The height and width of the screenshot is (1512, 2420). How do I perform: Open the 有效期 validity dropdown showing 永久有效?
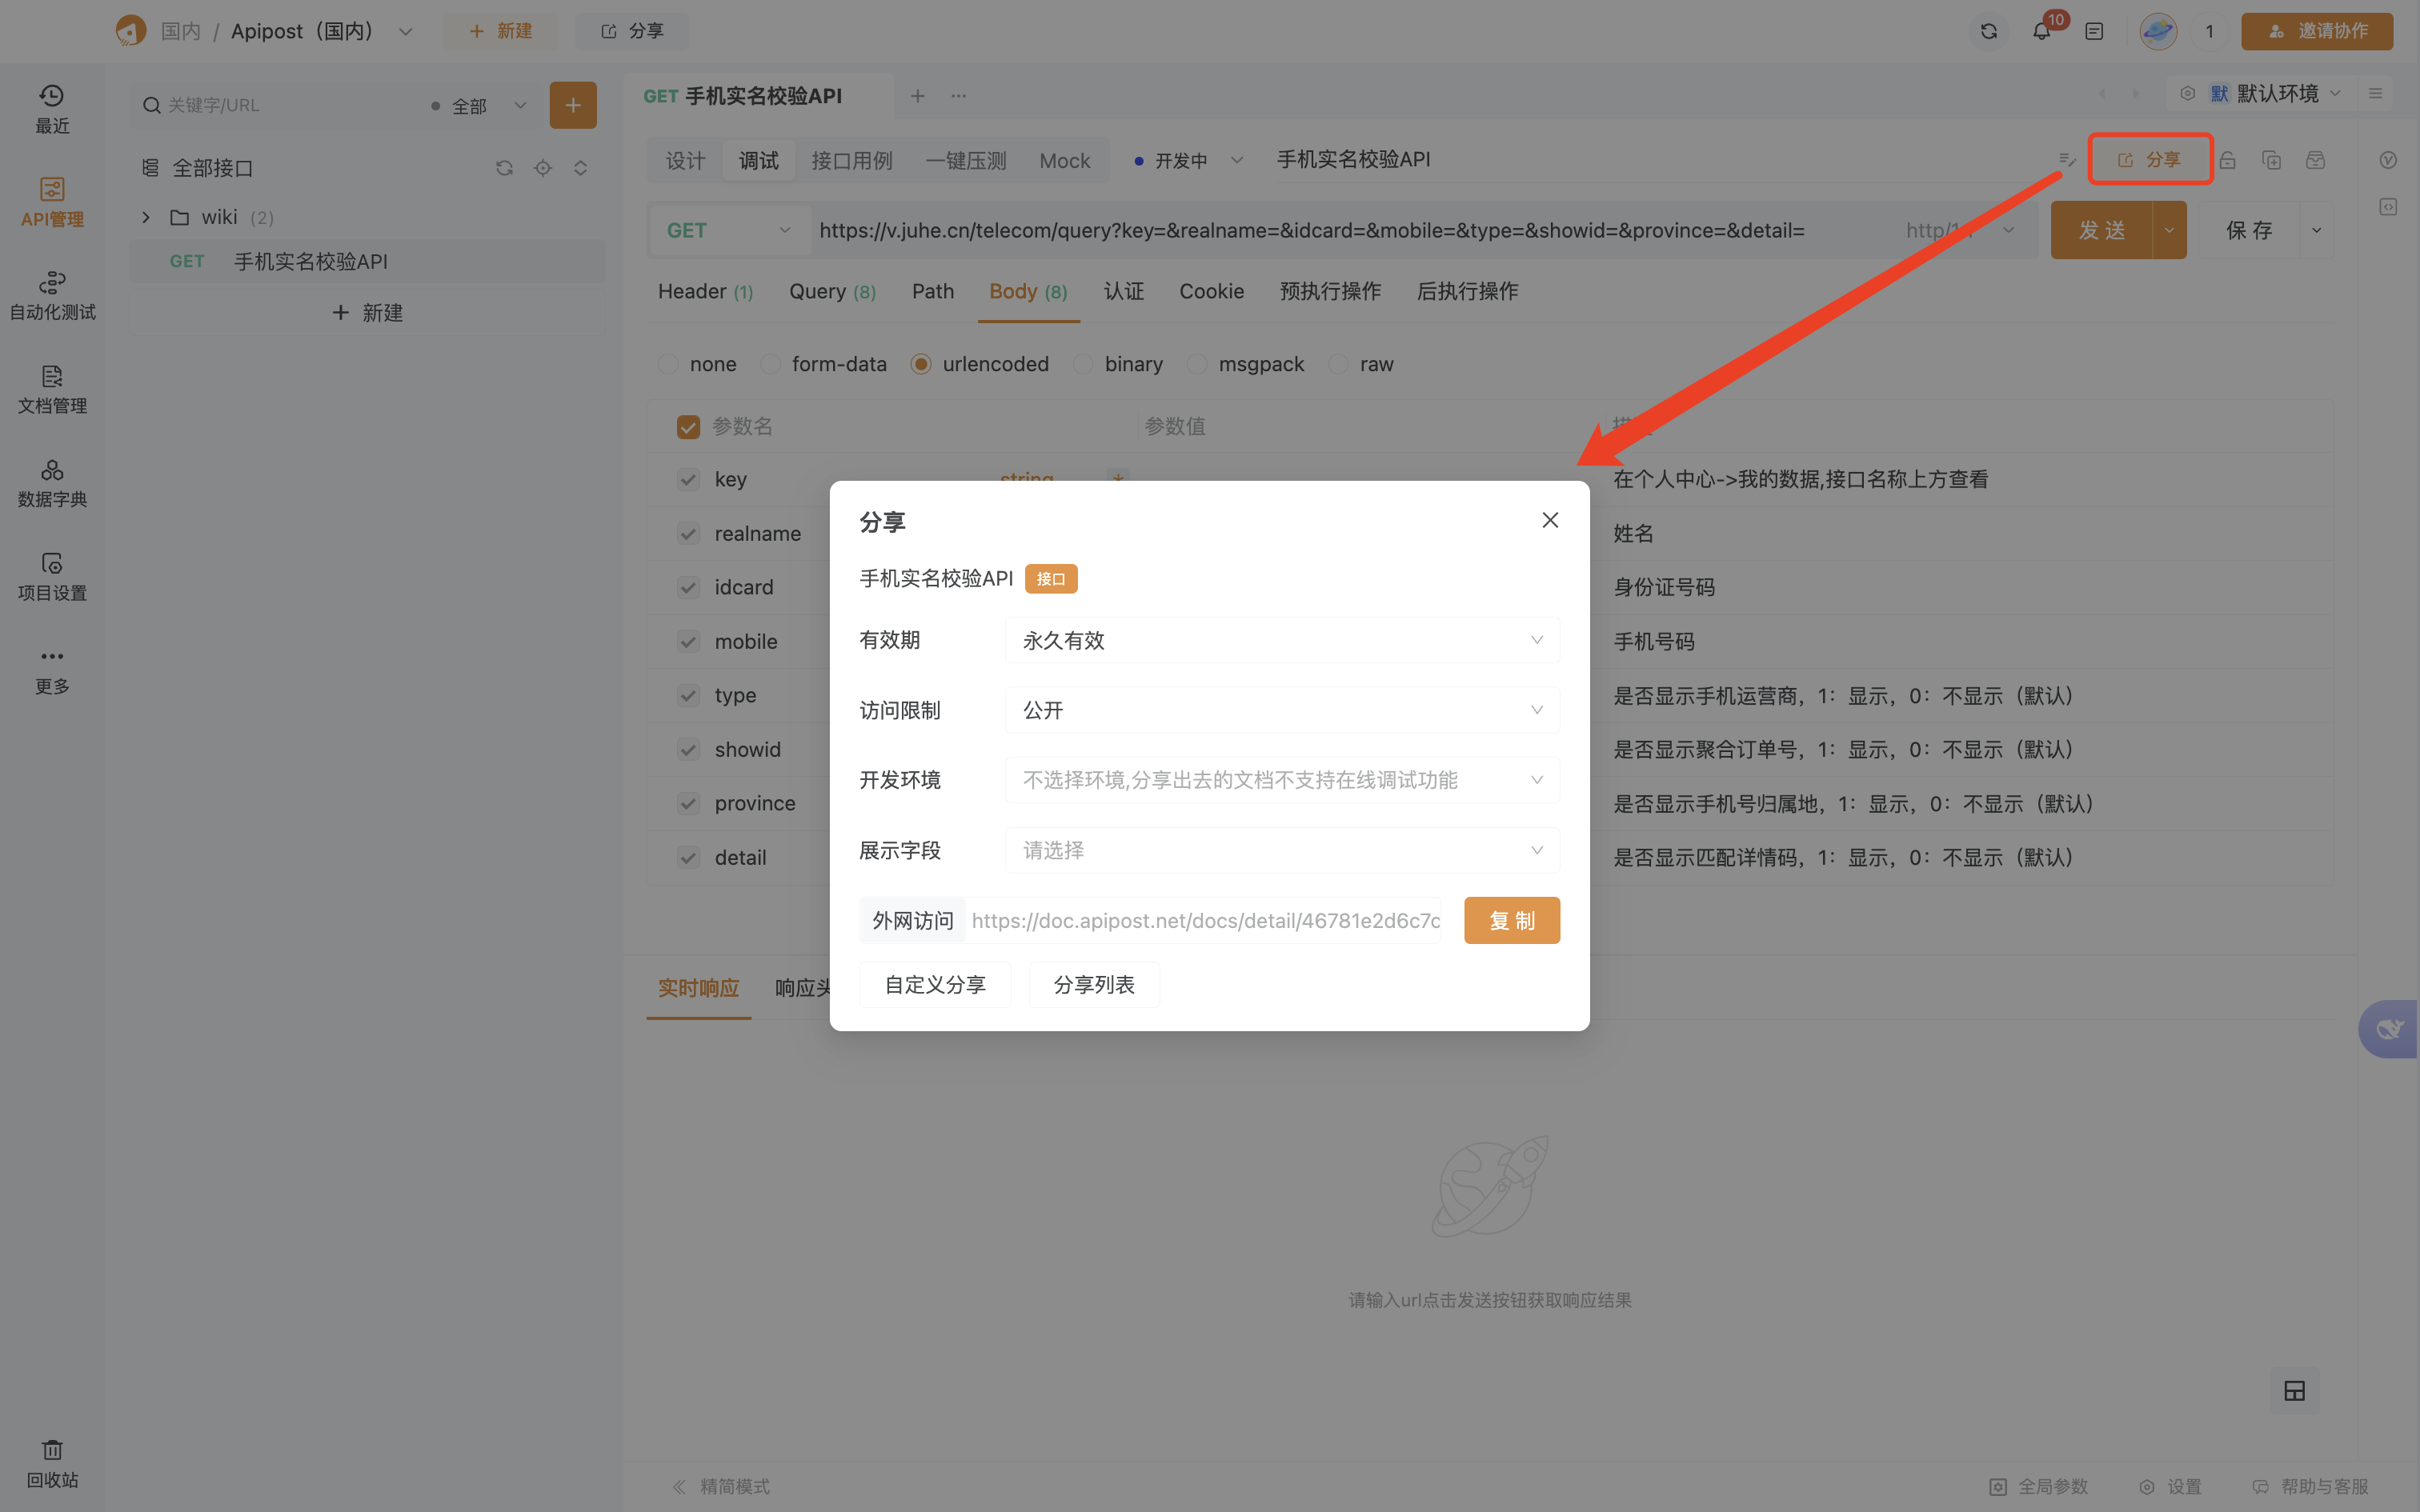coord(1281,640)
